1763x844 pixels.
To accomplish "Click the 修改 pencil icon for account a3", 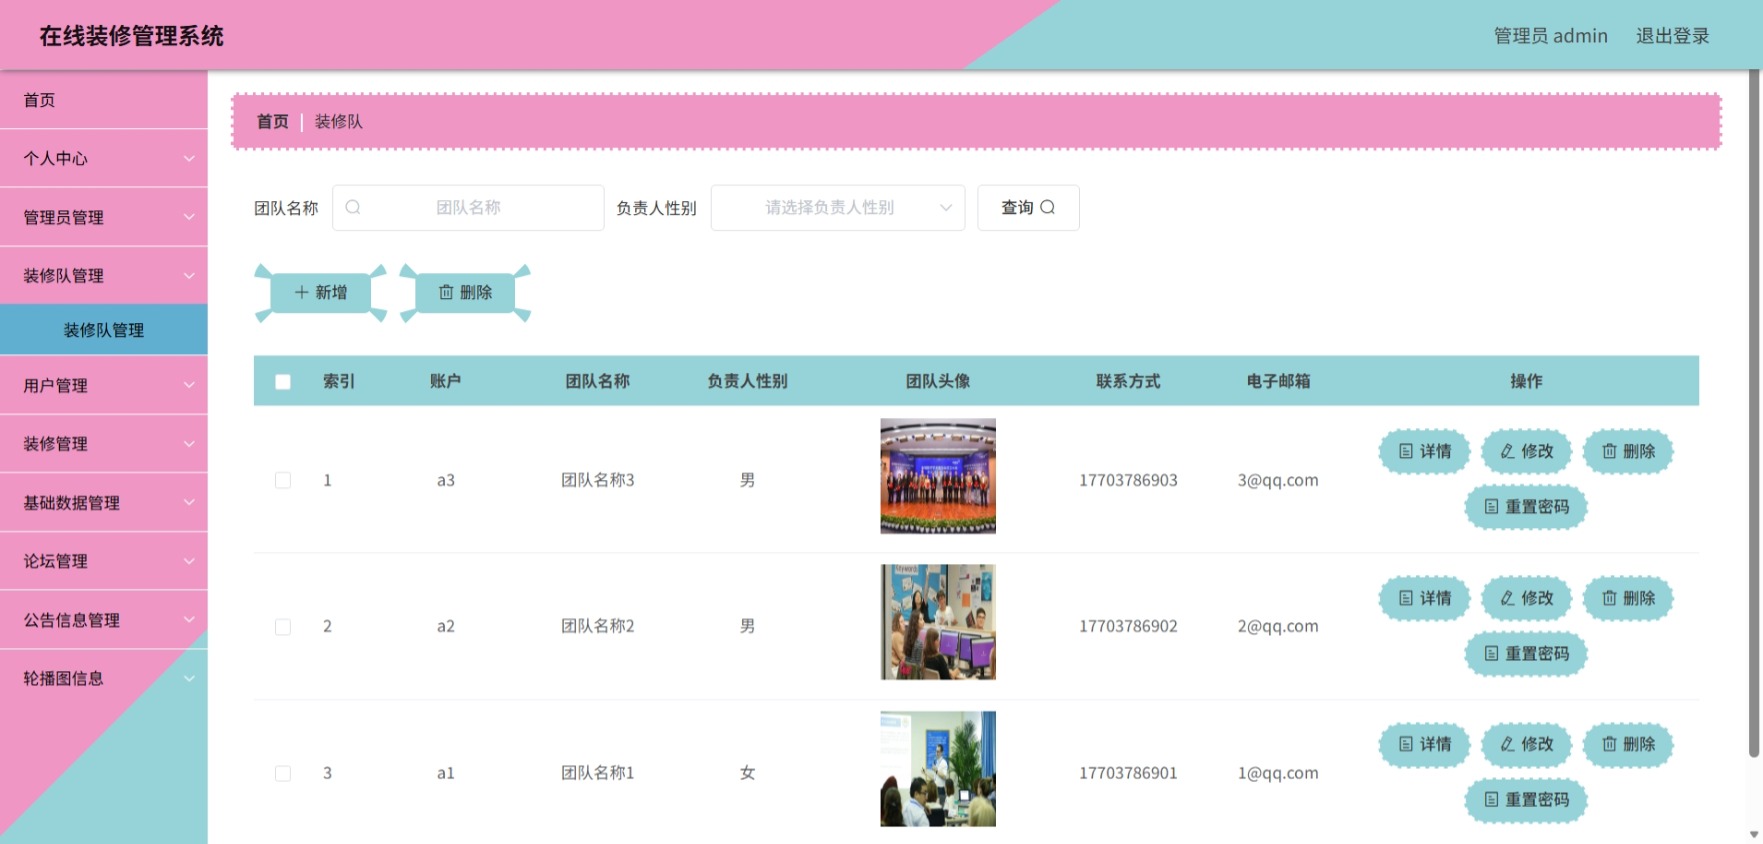I will point(1507,451).
